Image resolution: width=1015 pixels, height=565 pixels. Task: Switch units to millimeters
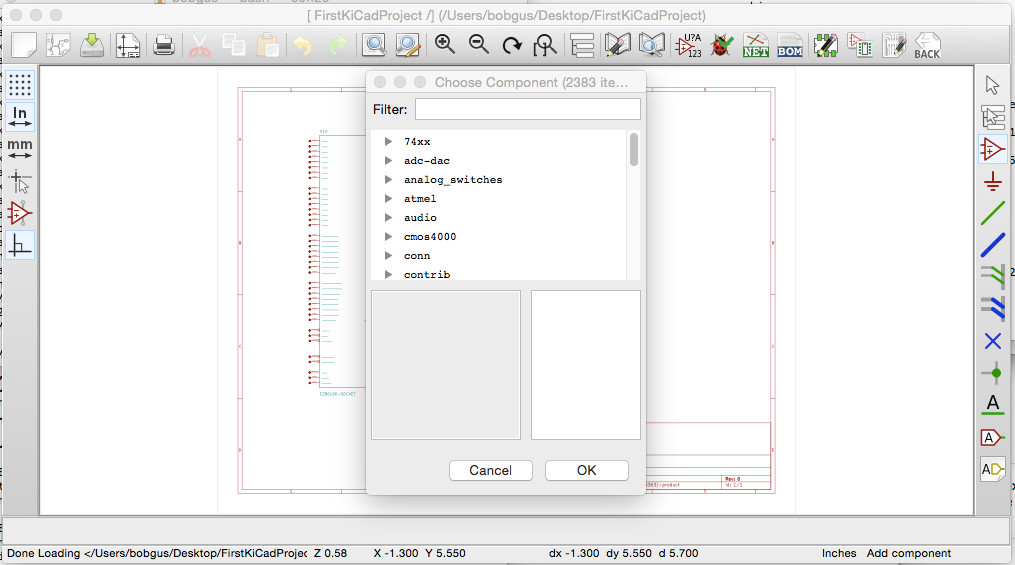point(20,149)
